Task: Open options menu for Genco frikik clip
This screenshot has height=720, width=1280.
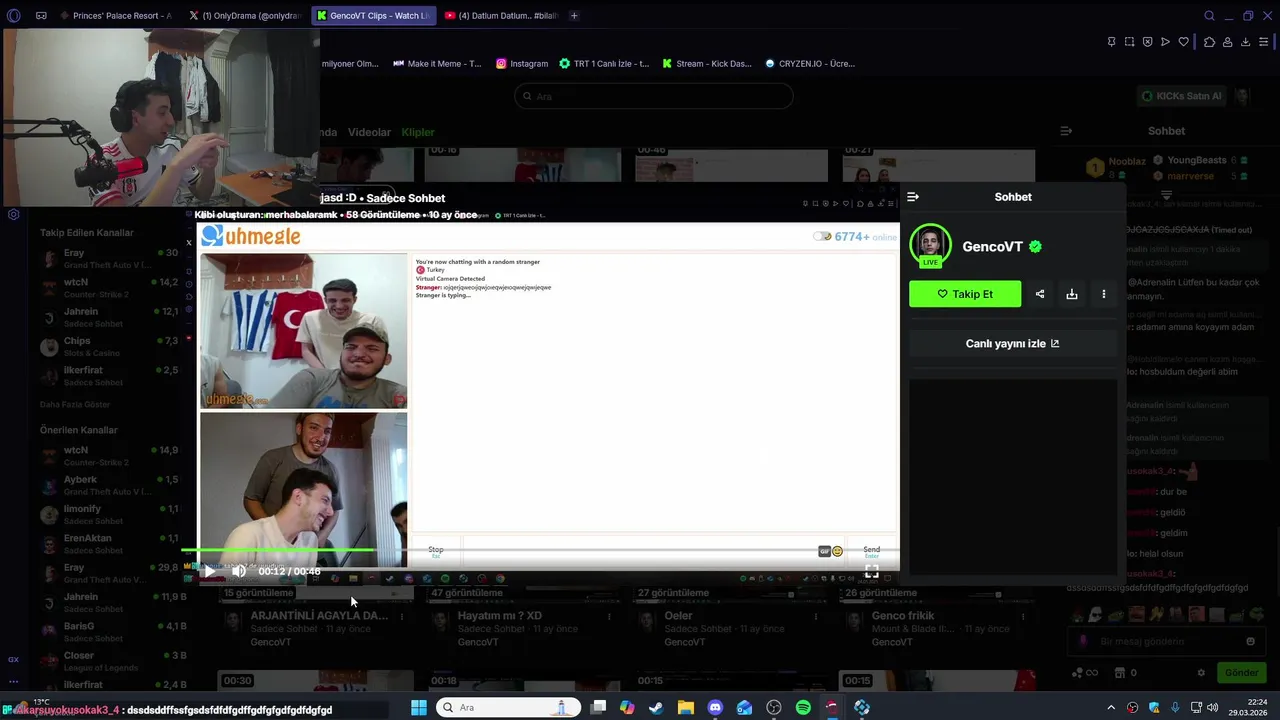Action: pyautogui.click(x=1023, y=617)
